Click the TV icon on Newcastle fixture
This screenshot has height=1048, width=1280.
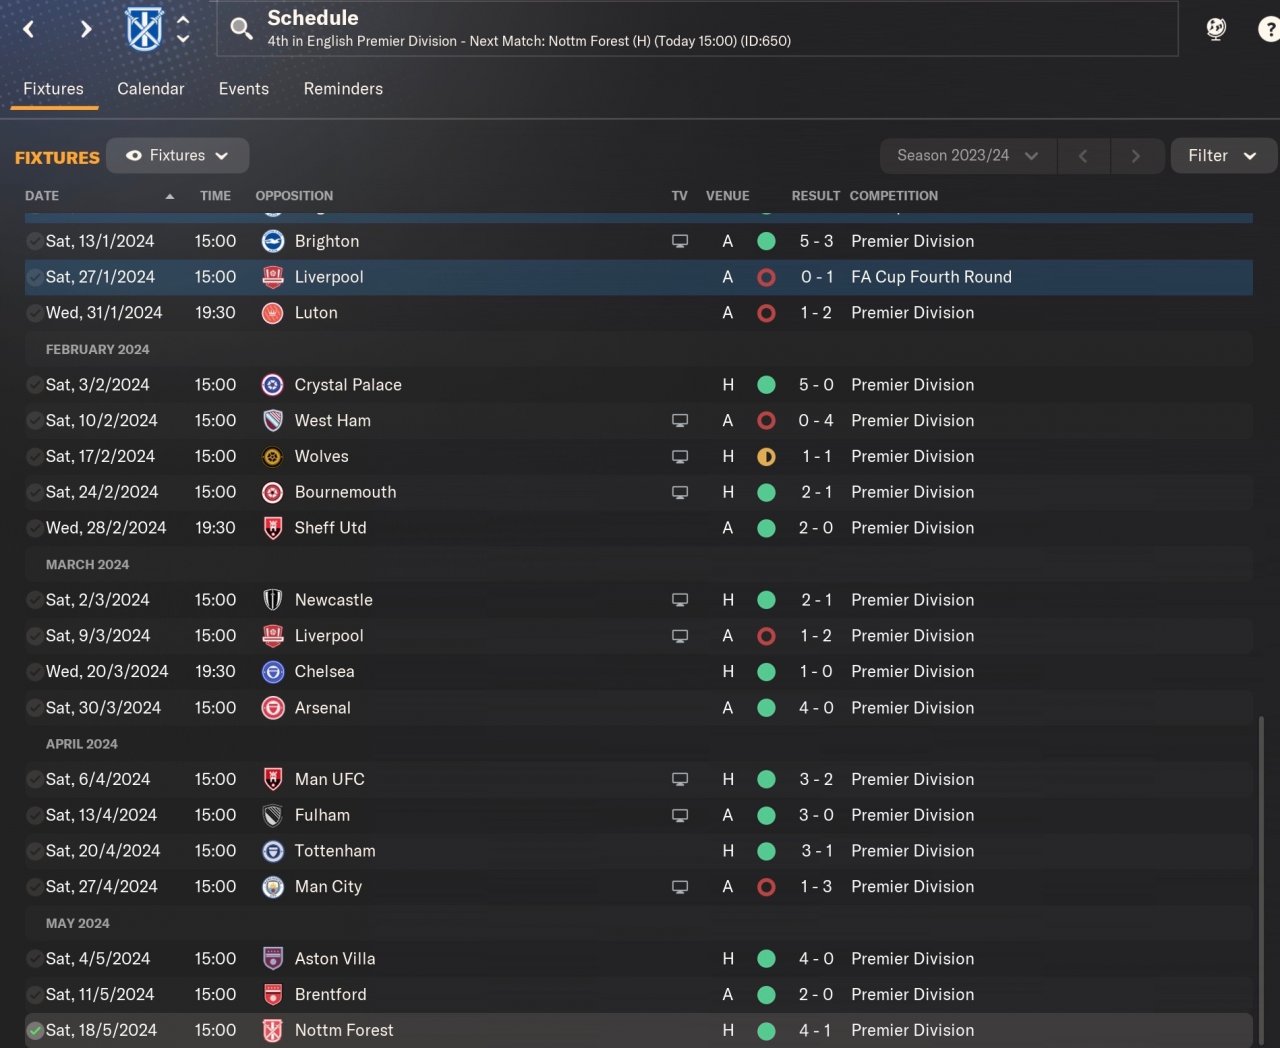pos(680,600)
